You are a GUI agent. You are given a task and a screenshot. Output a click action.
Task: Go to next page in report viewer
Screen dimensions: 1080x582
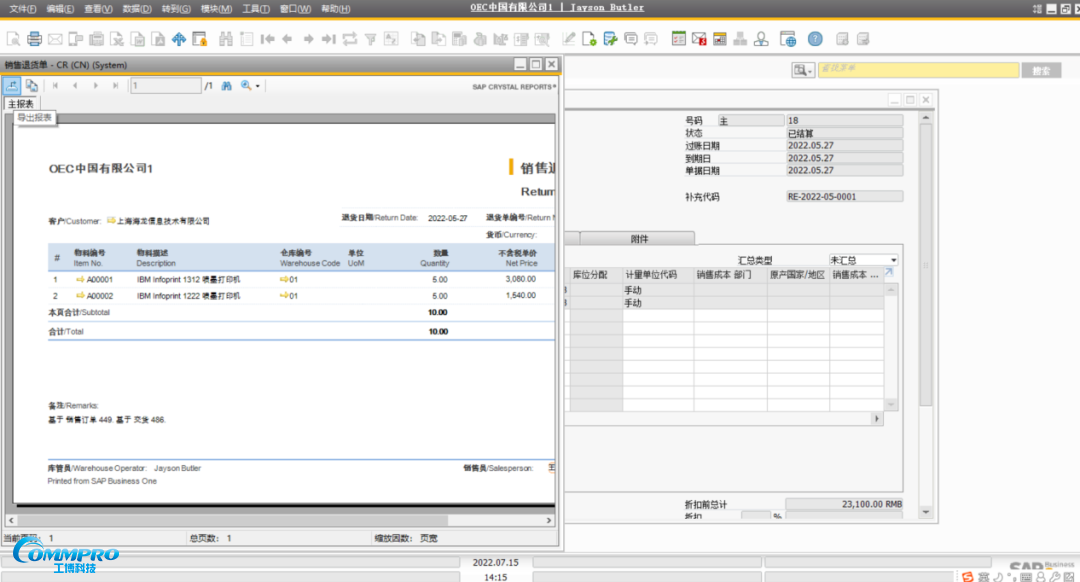(96, 86)
